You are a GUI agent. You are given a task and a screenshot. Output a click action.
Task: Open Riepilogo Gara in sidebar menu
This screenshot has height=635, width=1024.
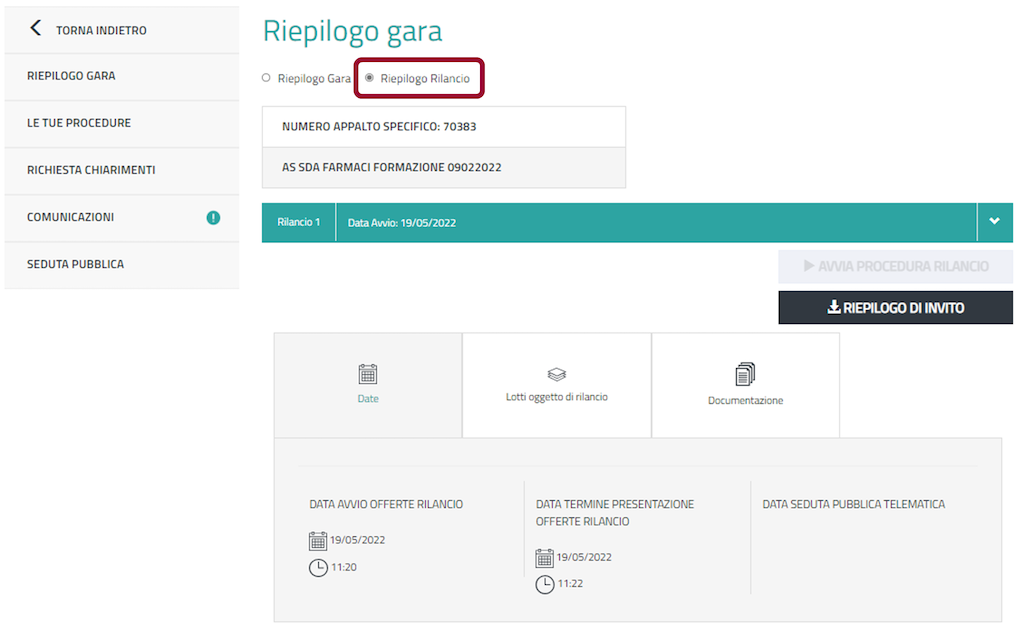click(71, 76)
